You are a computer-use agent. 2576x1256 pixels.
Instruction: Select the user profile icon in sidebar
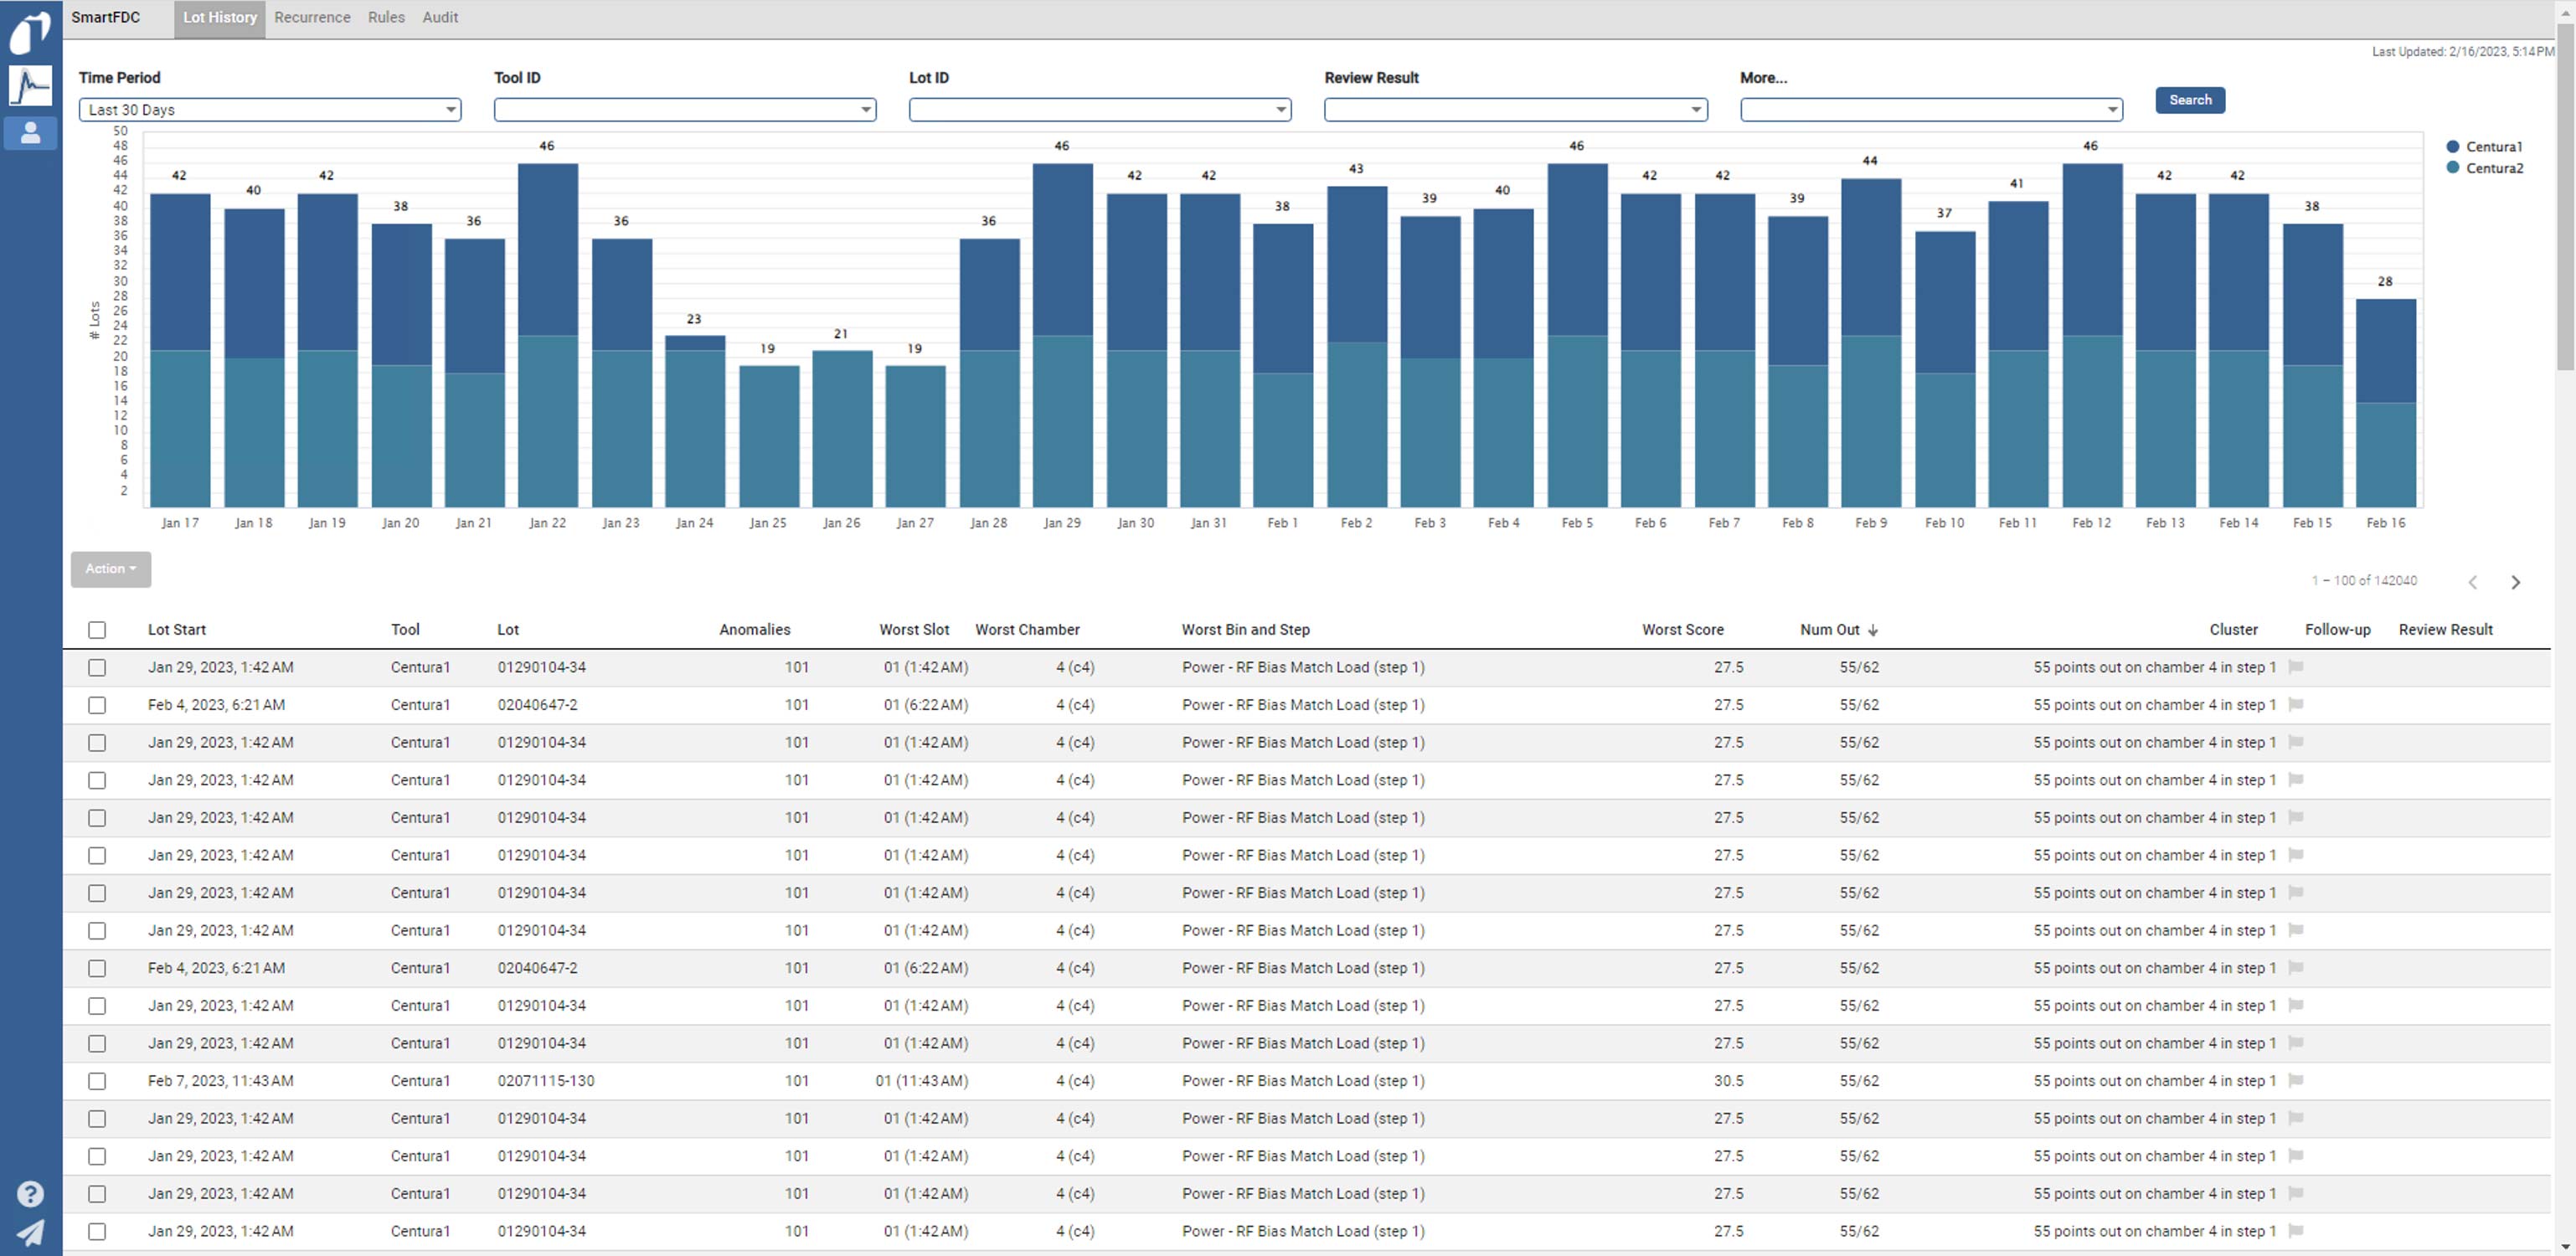pos(30,133)
